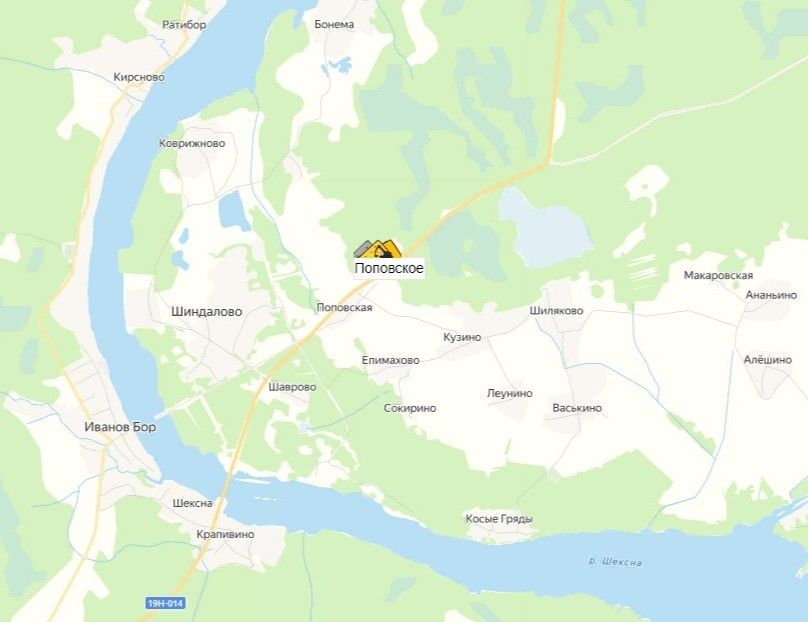
Task: Click the Макаровская label
Action: tap(718, 276)
